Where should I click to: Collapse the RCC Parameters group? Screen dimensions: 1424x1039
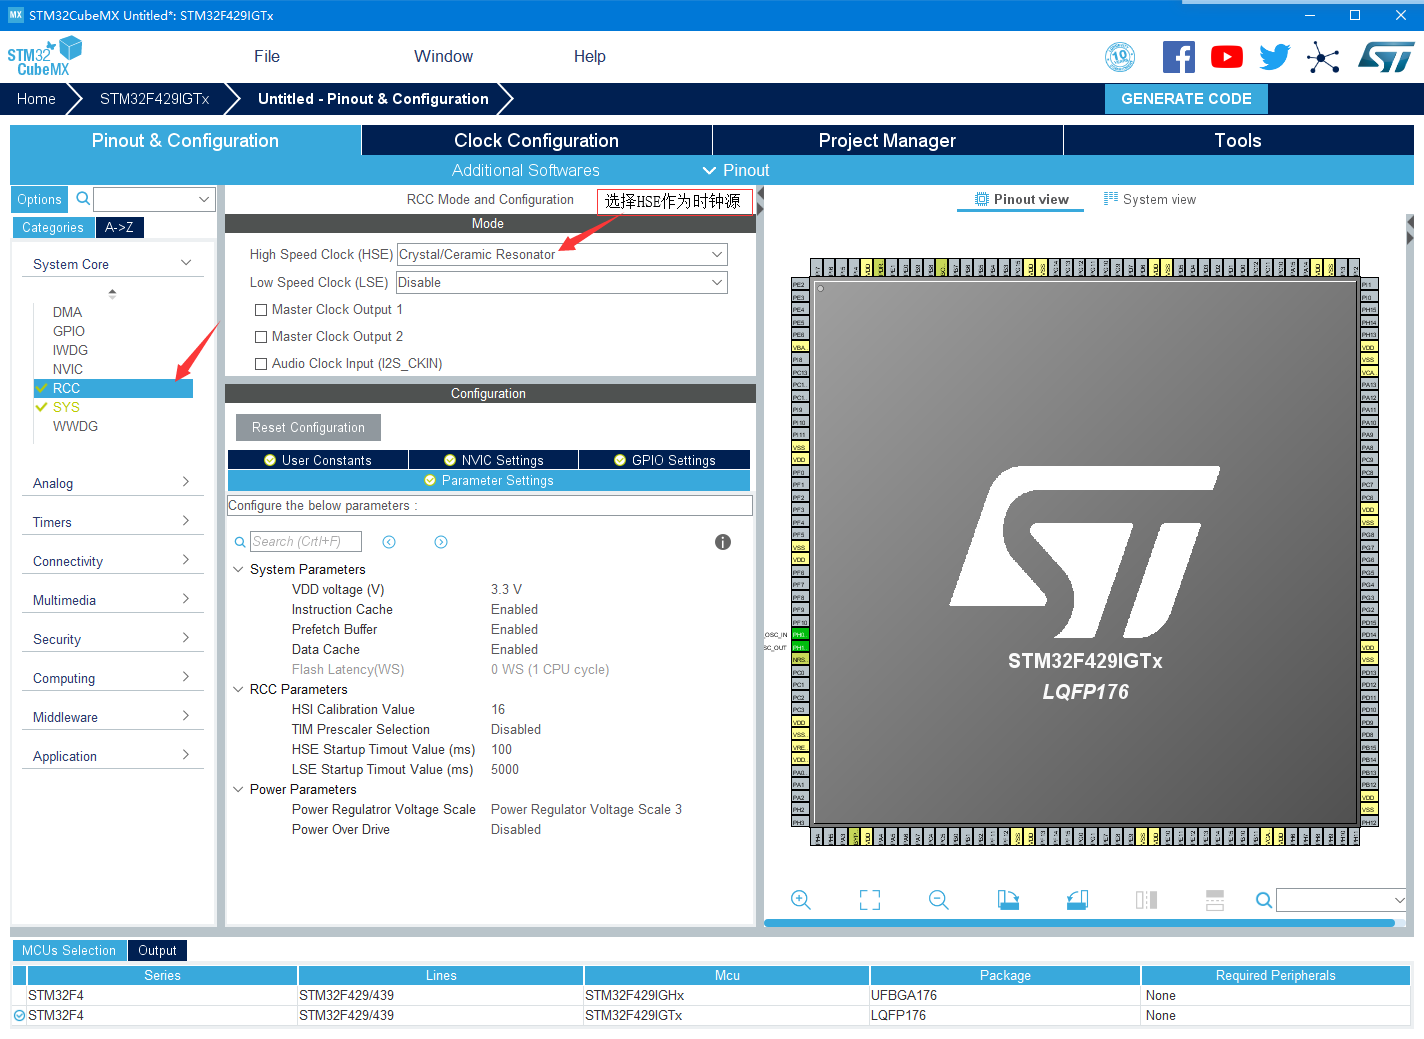tap(238, 689)
